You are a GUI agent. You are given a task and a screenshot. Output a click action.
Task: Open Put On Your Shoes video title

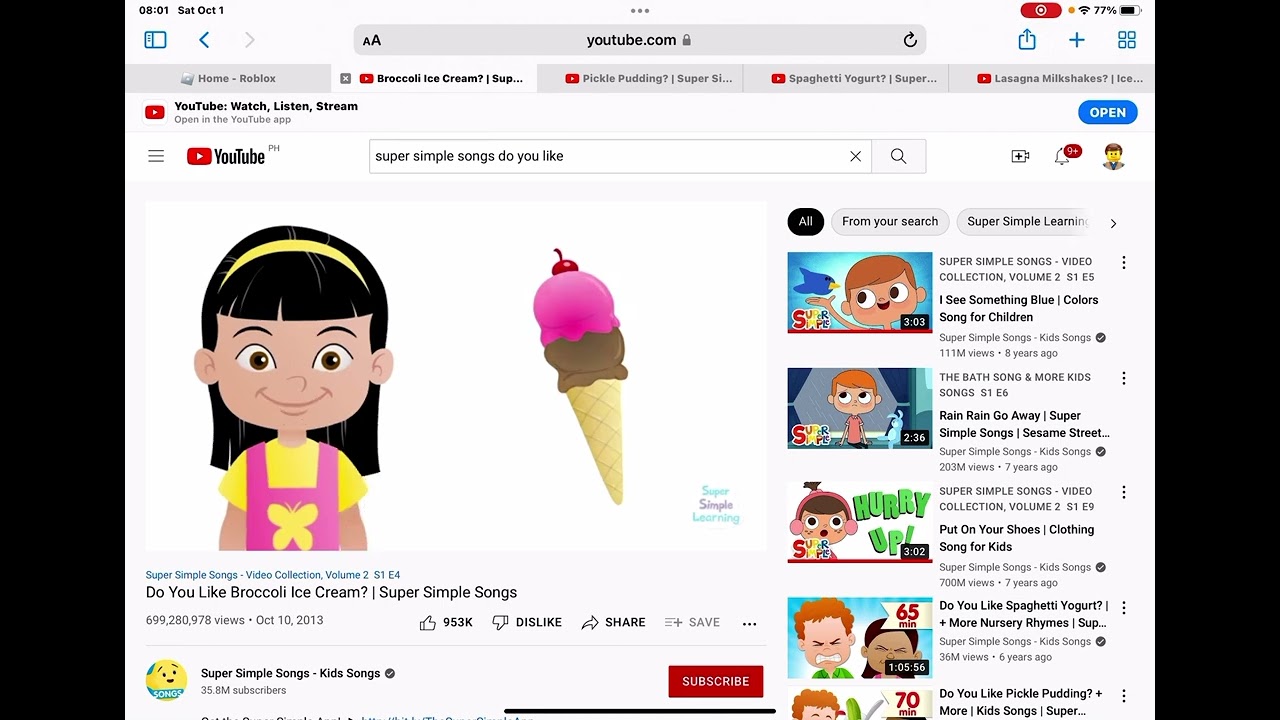tap(1017, 538)
